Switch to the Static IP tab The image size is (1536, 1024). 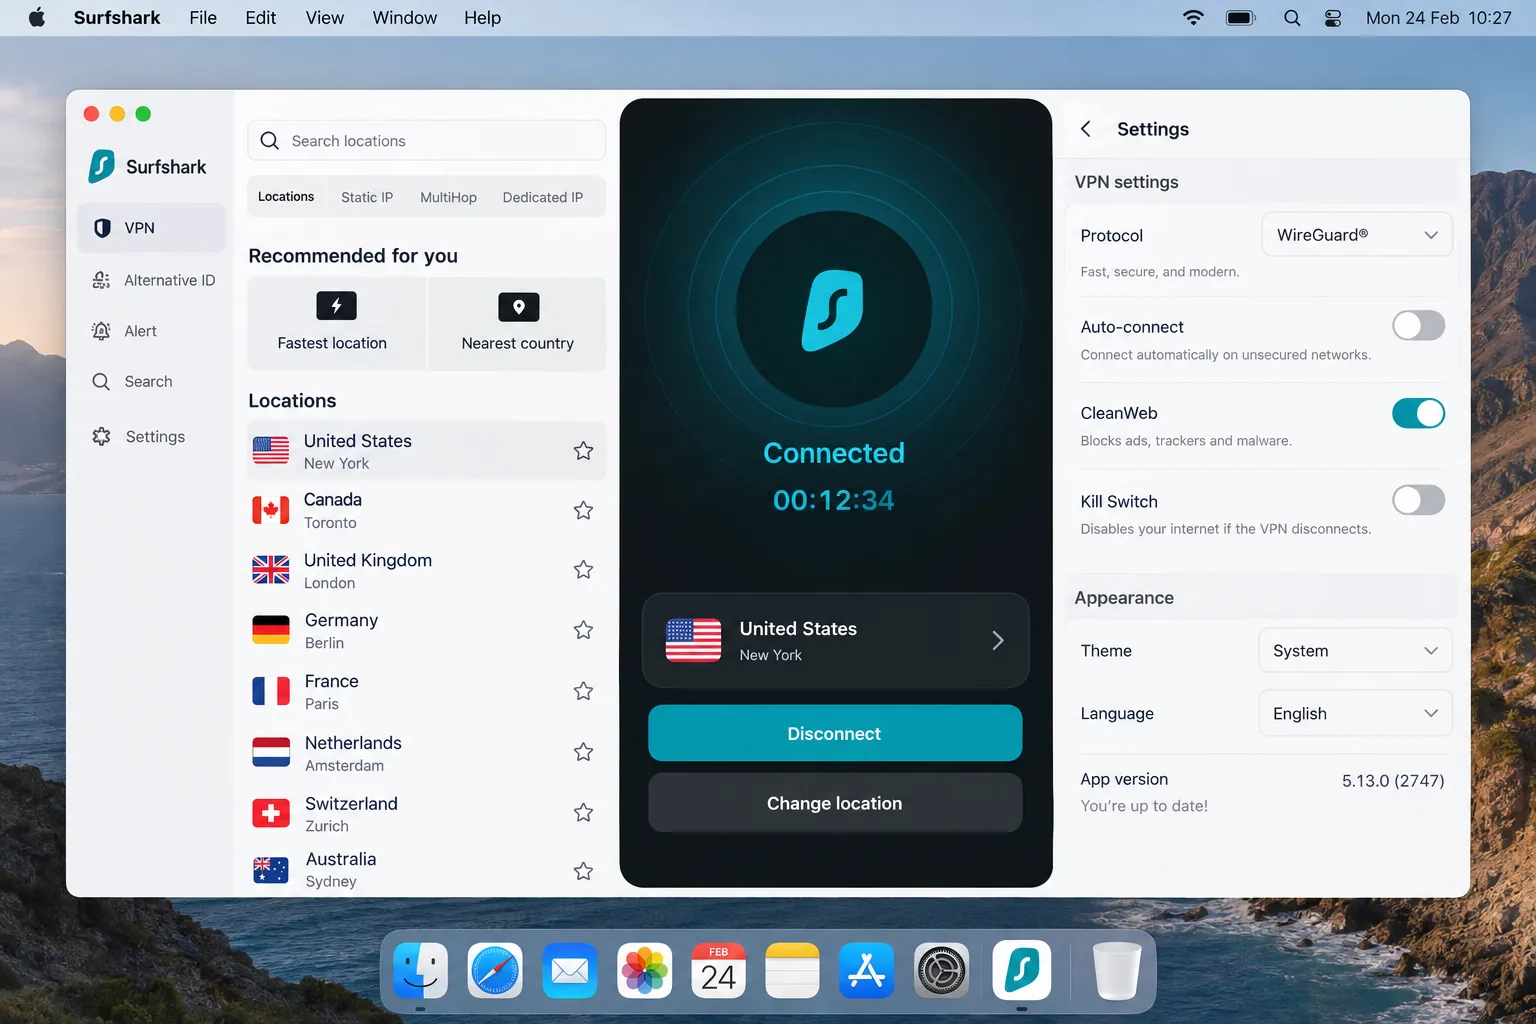[367, 197]
